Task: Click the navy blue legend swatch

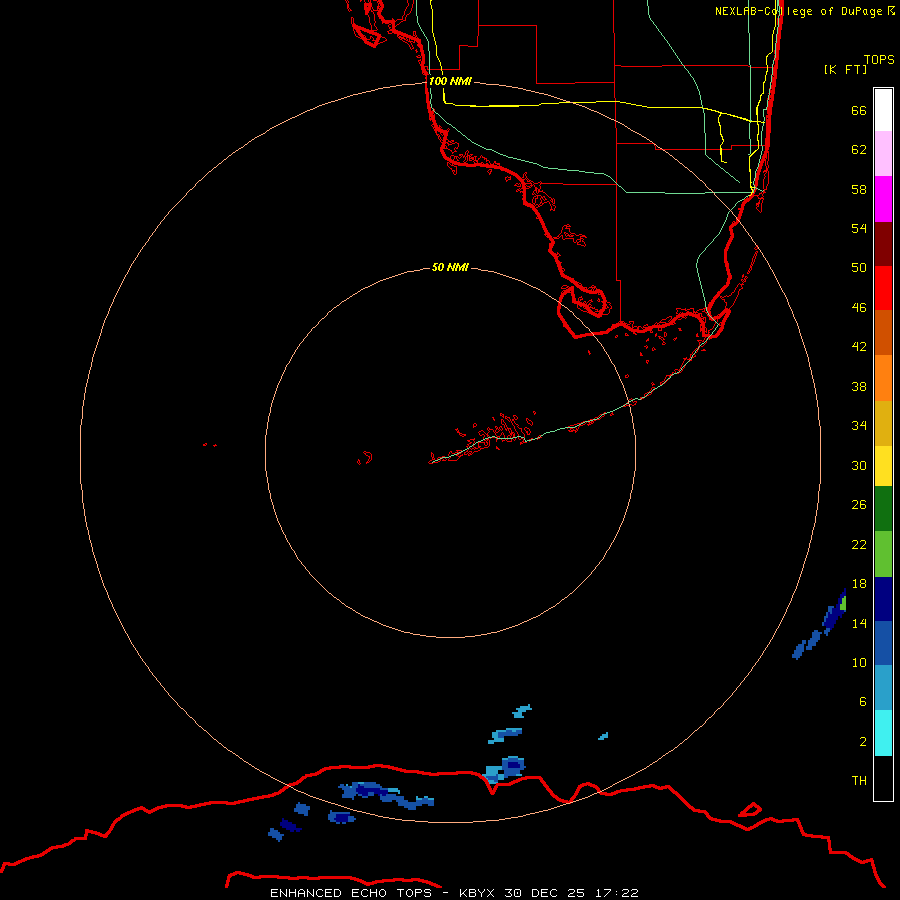Action: tap(883, 599)
